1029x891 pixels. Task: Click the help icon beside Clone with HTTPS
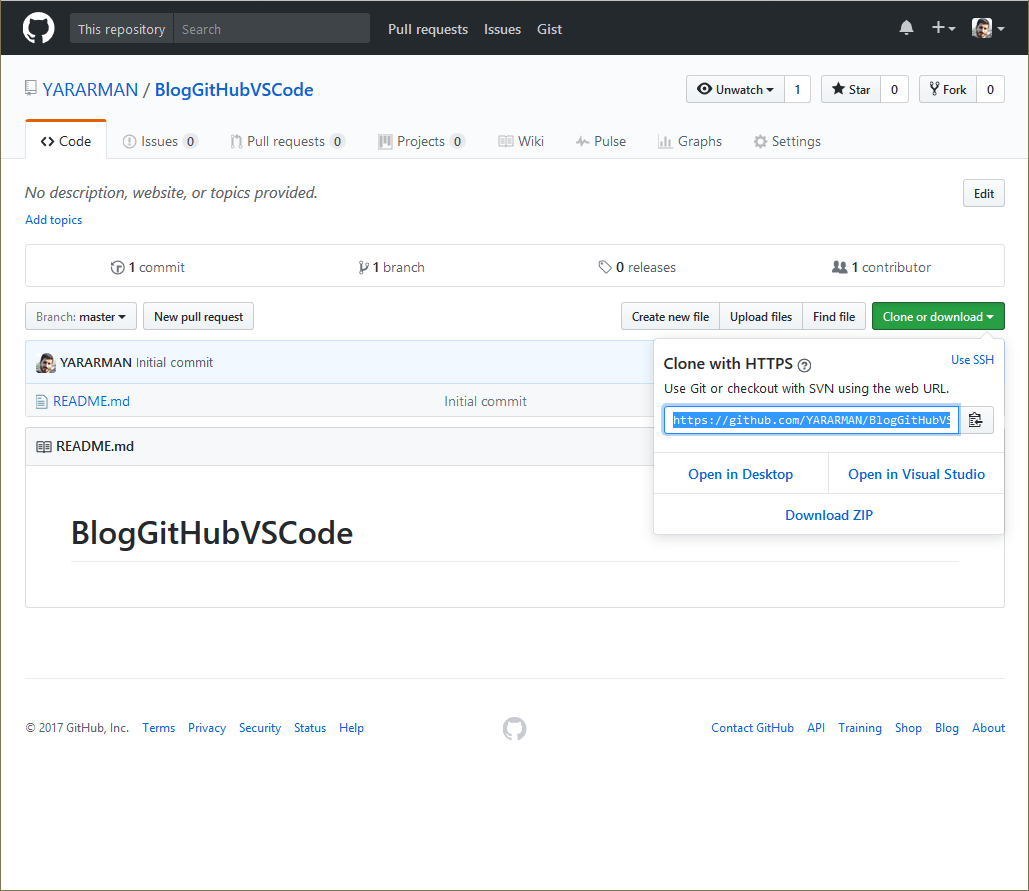click(804, 365)
